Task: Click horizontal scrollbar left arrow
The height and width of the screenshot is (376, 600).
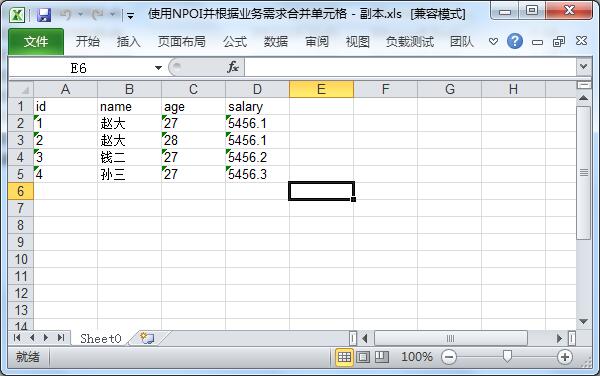Action: point(365,338)
